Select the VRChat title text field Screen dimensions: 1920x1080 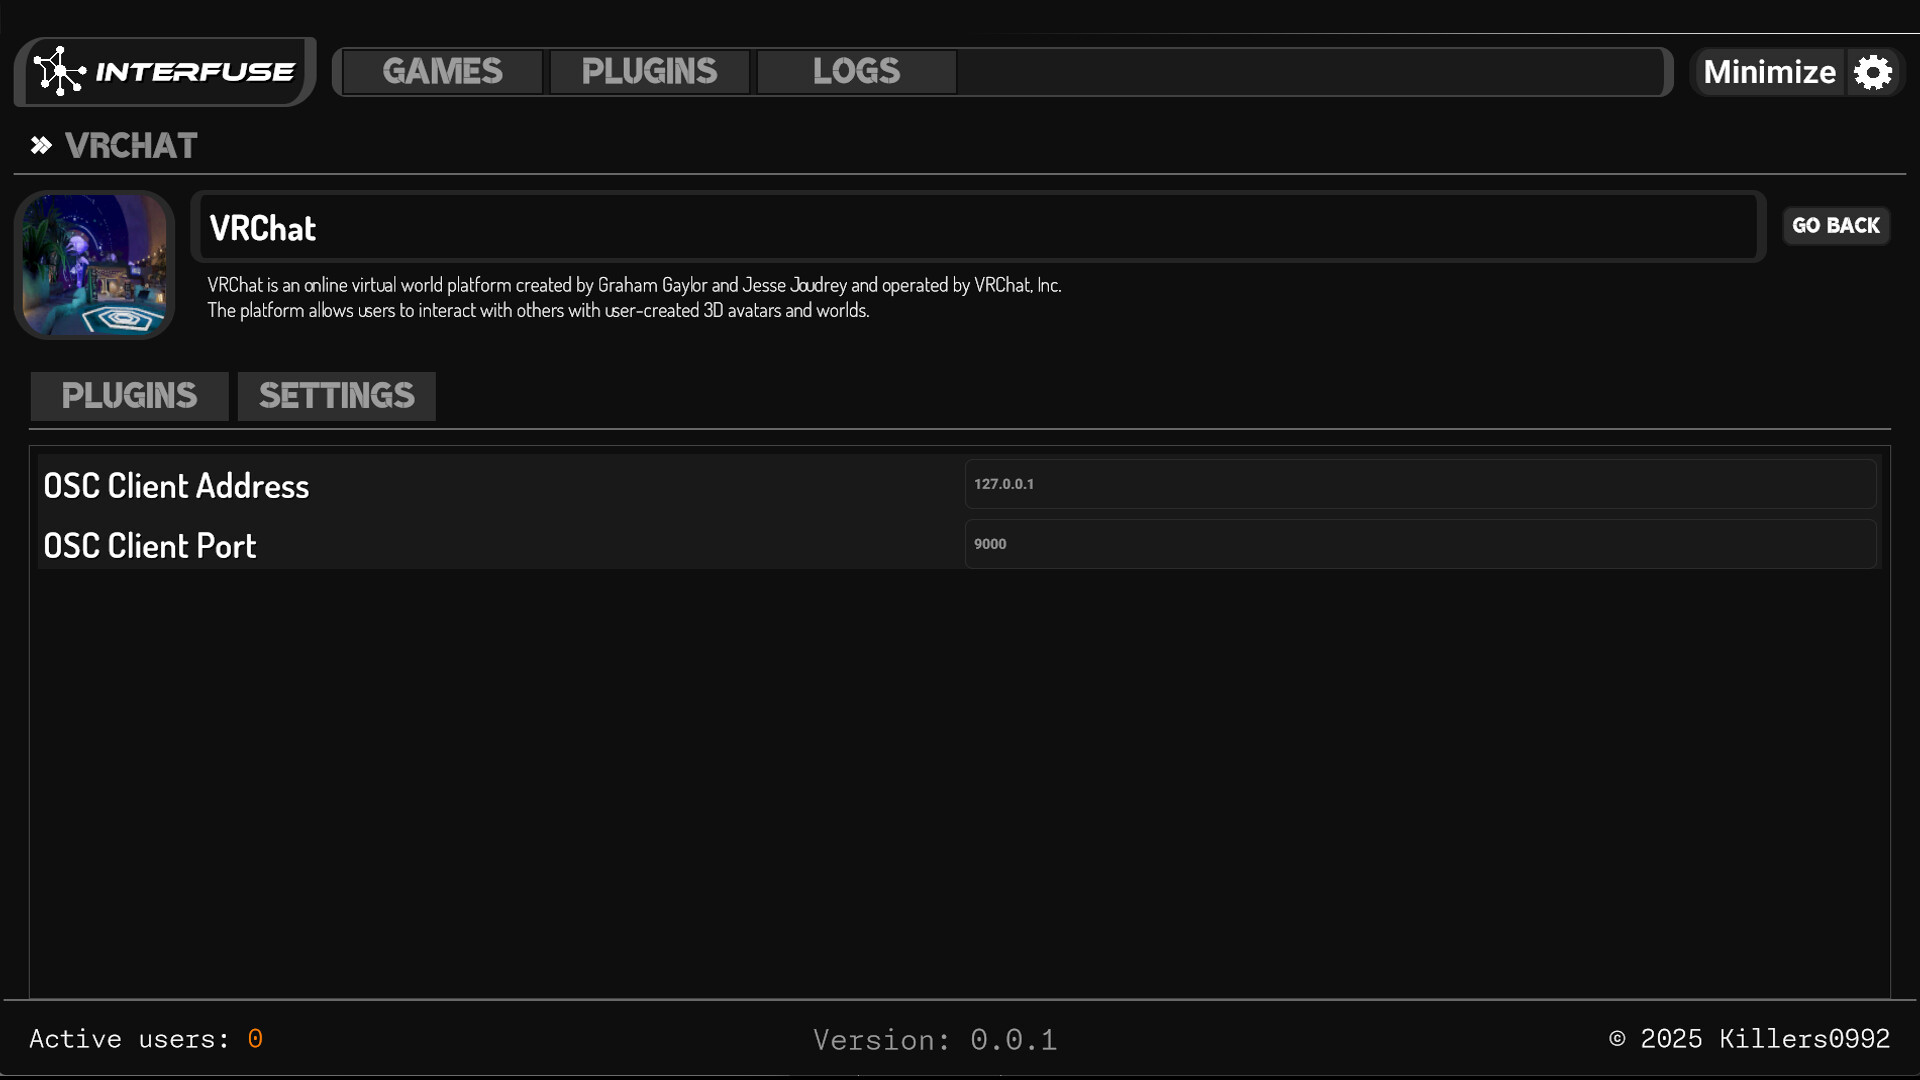977,227
